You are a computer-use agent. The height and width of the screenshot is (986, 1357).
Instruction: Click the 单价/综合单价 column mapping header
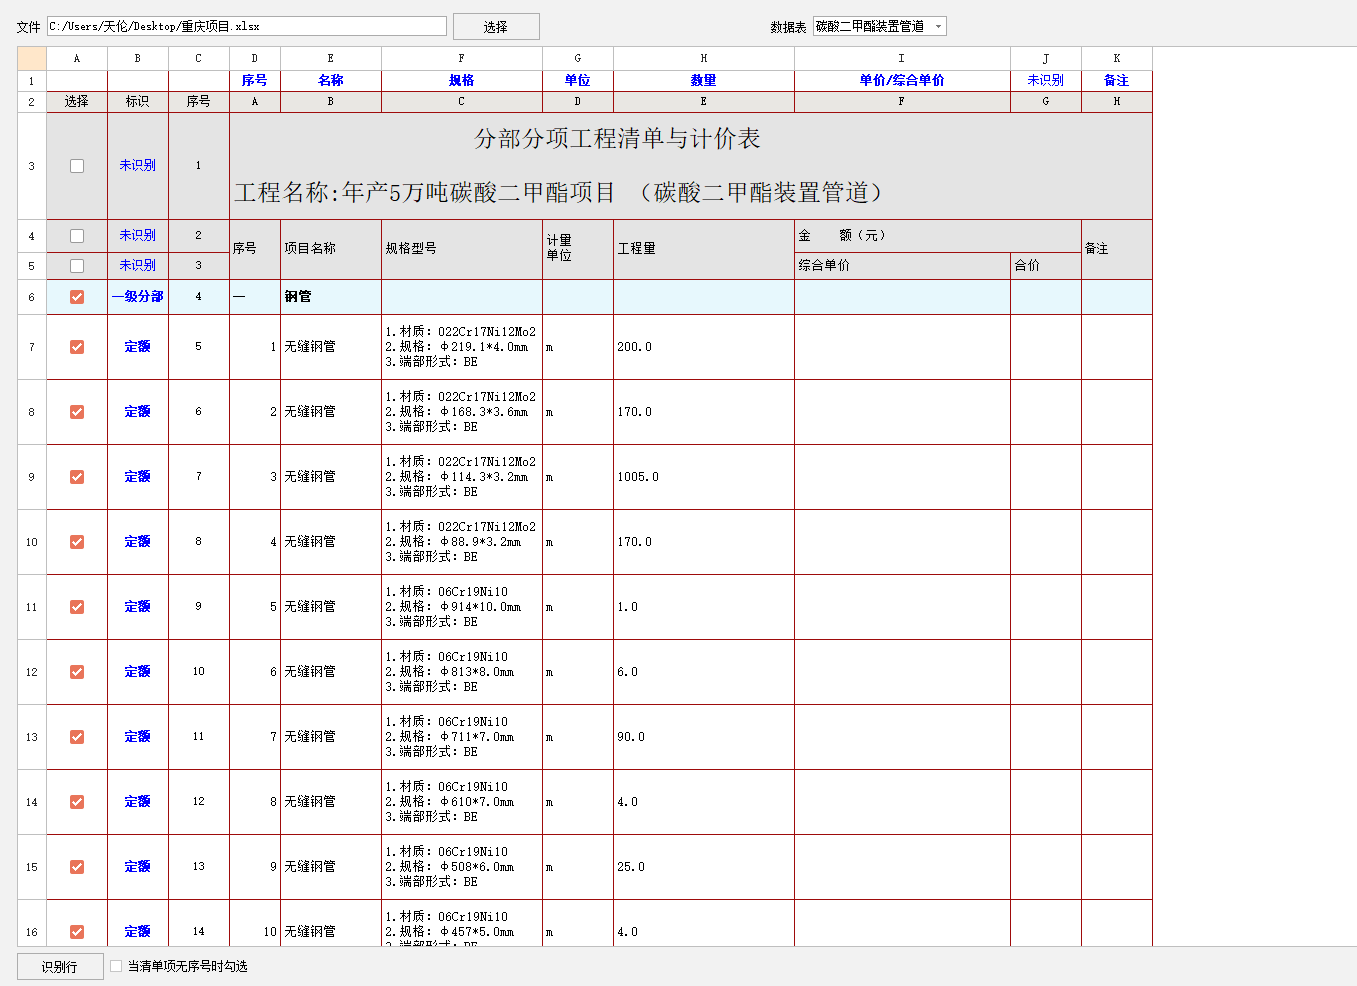coord(902,81)
